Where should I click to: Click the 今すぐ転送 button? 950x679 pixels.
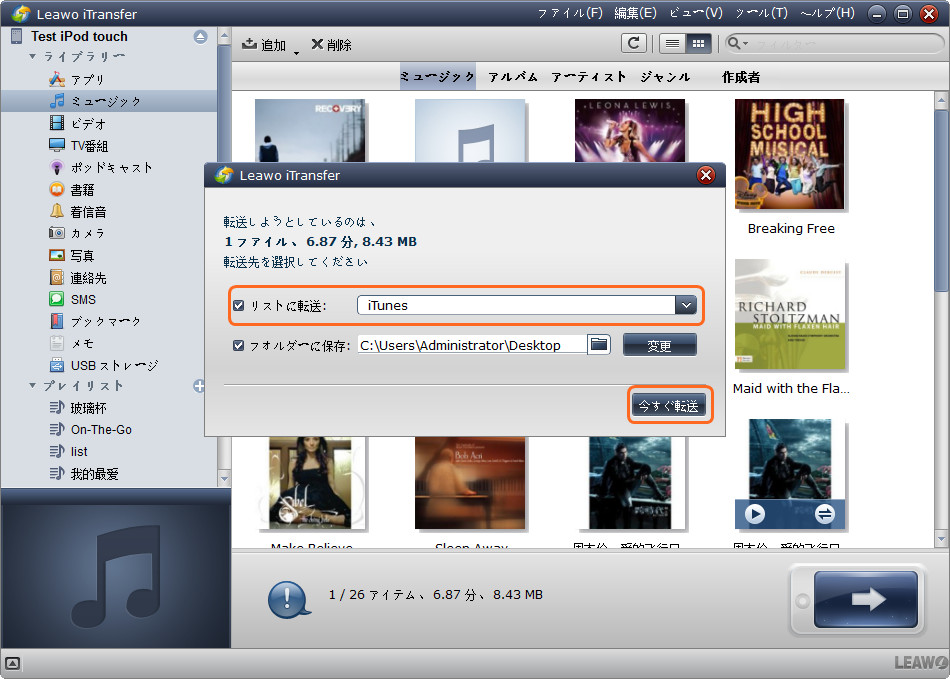(668, 405)
